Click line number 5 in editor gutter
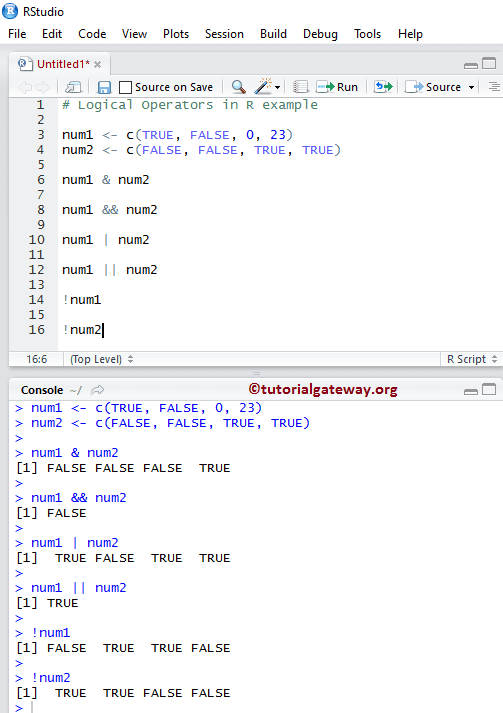Viewport: 503px width, 713px height. point(41,165)
